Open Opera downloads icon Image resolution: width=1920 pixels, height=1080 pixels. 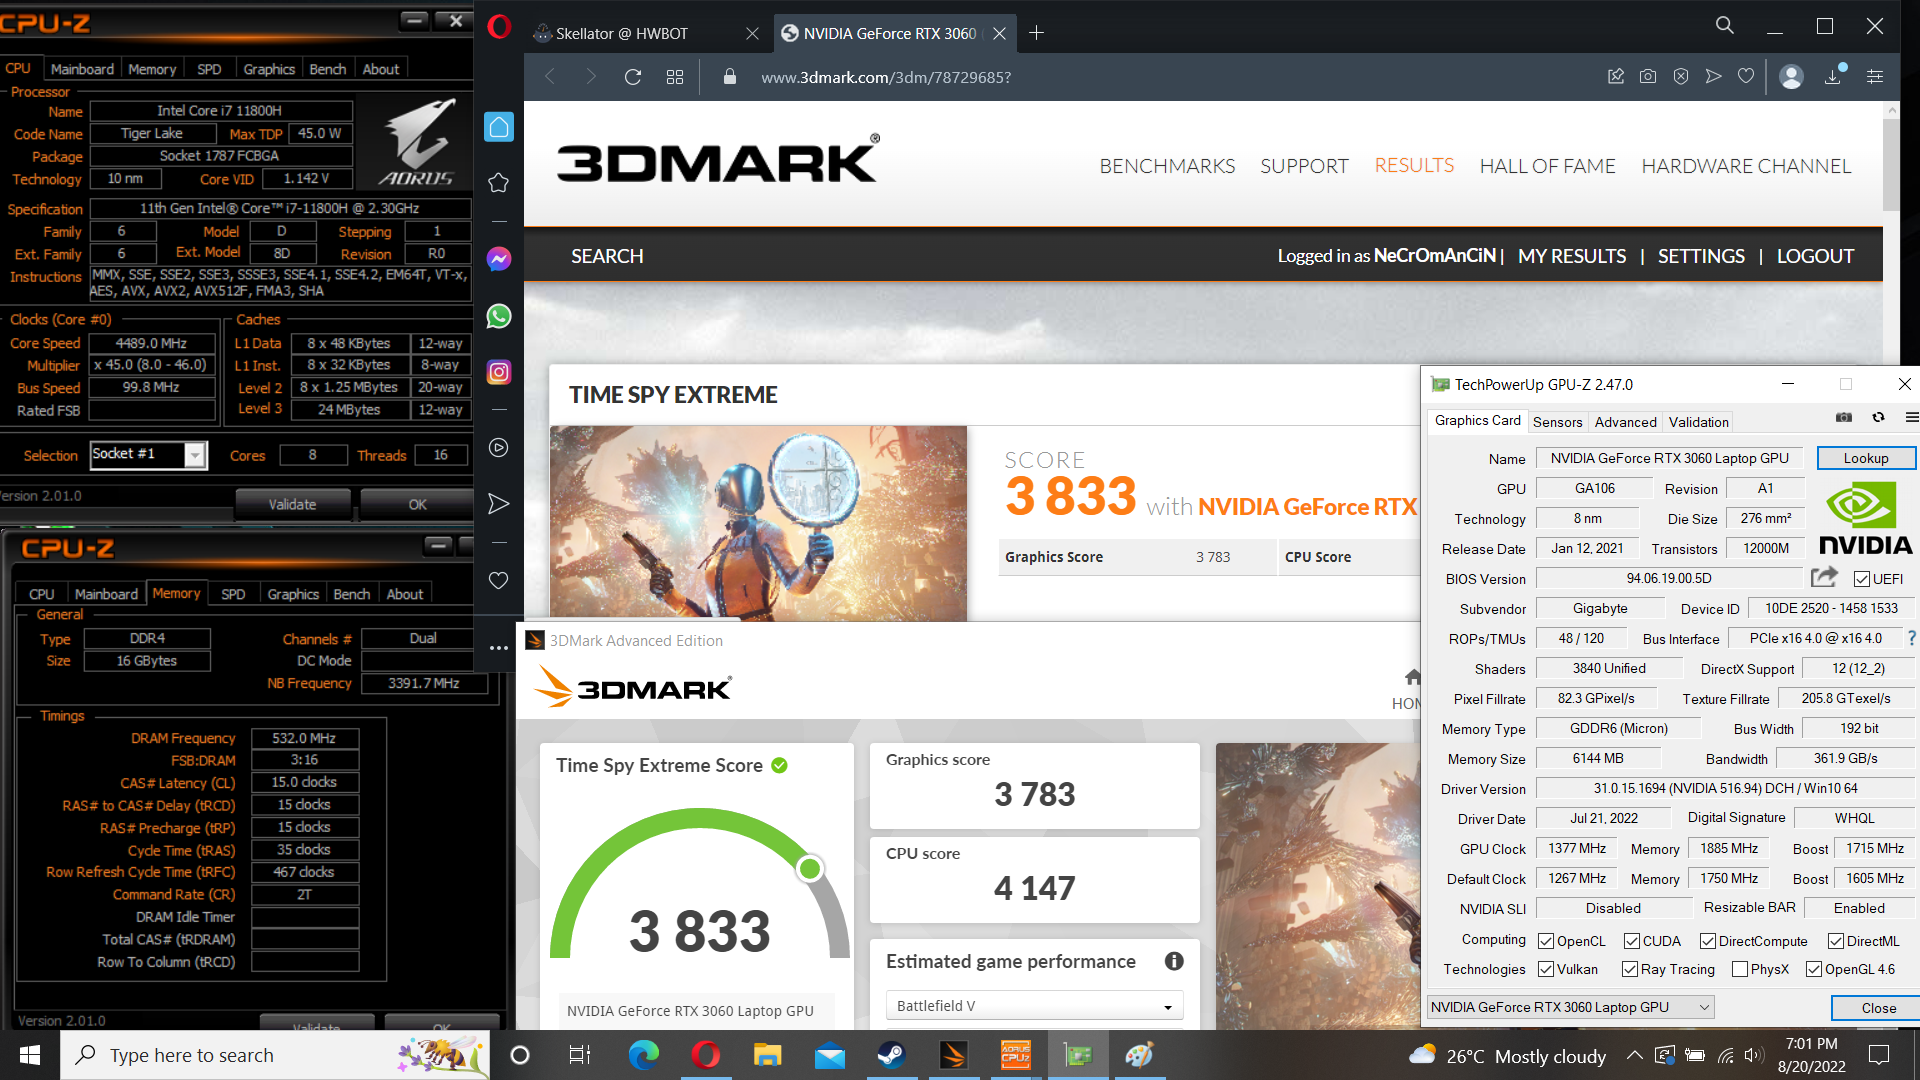(x=1834, y=76)
